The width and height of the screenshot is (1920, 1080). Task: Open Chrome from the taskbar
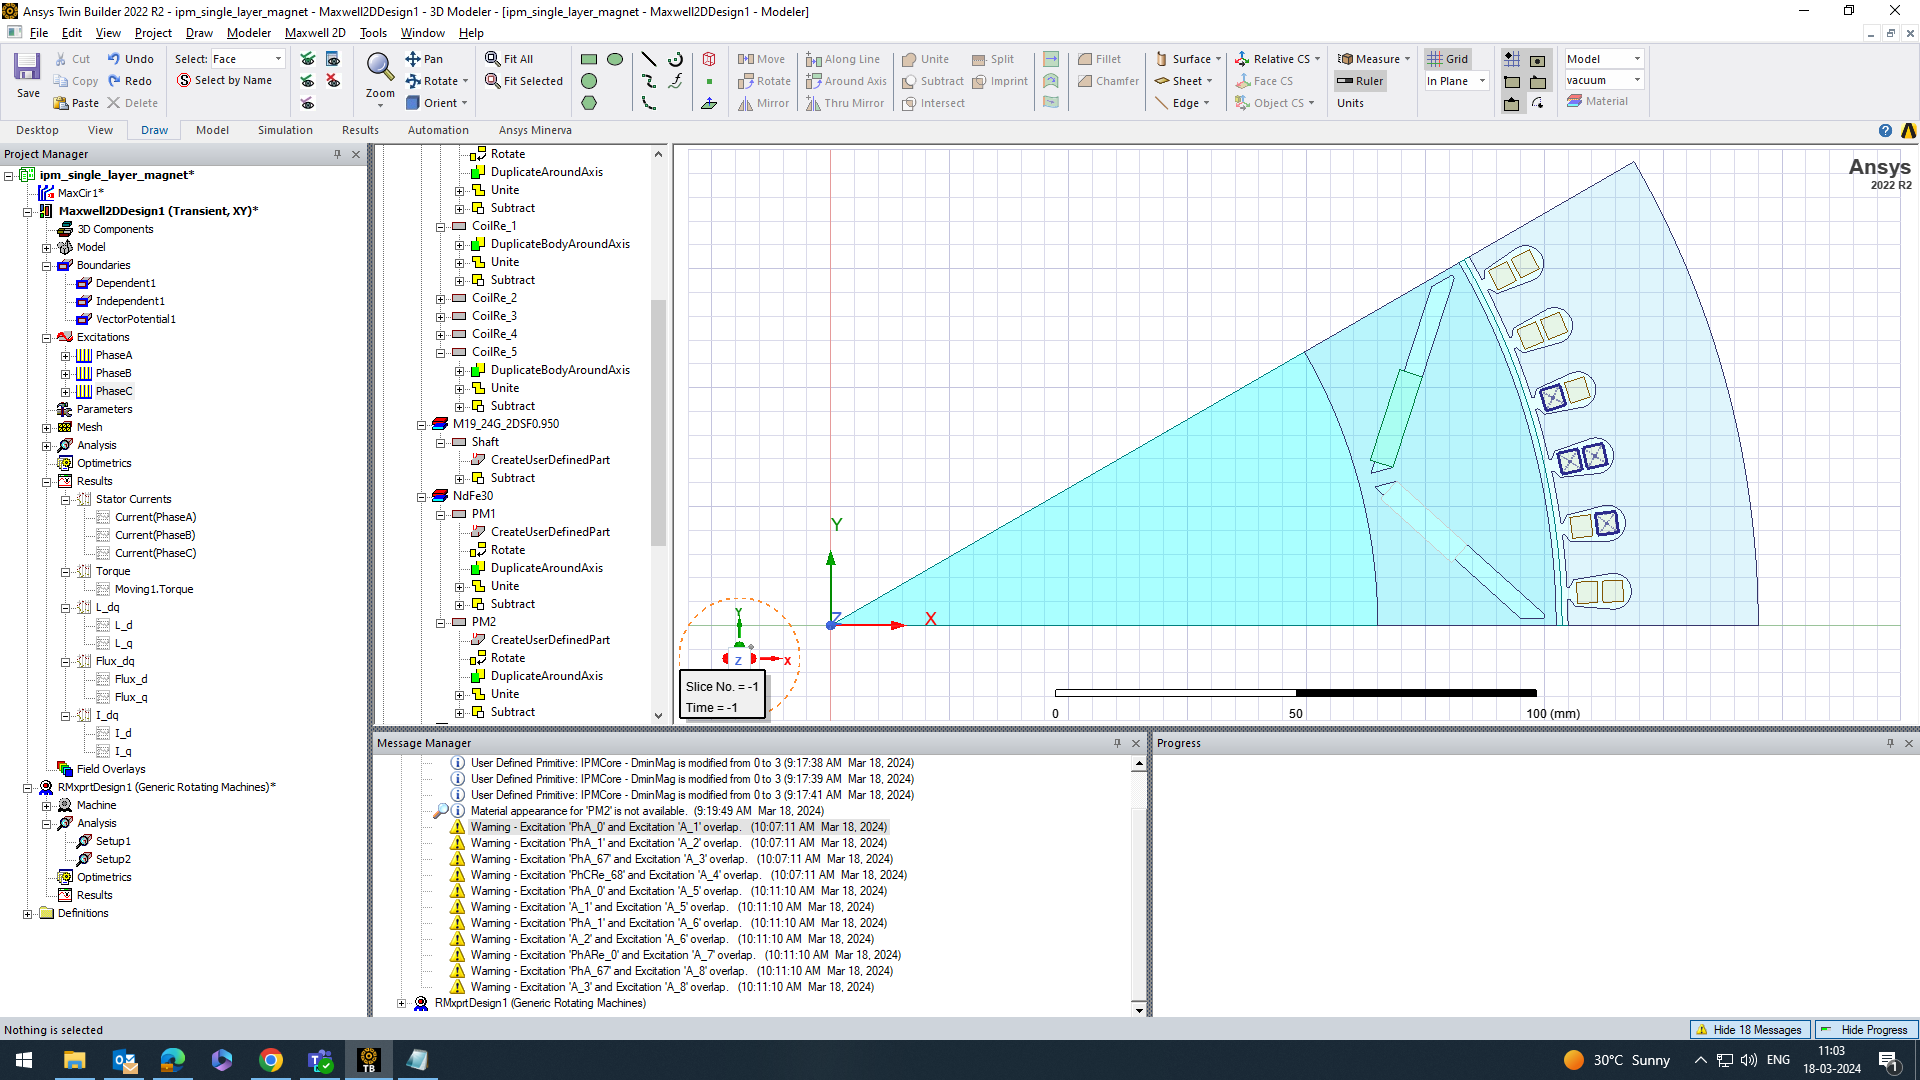point(271,1060)
